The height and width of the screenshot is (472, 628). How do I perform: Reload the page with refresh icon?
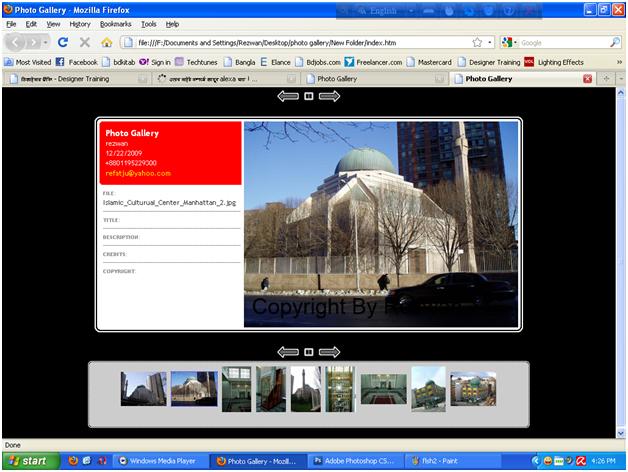[x=63, y=42]
